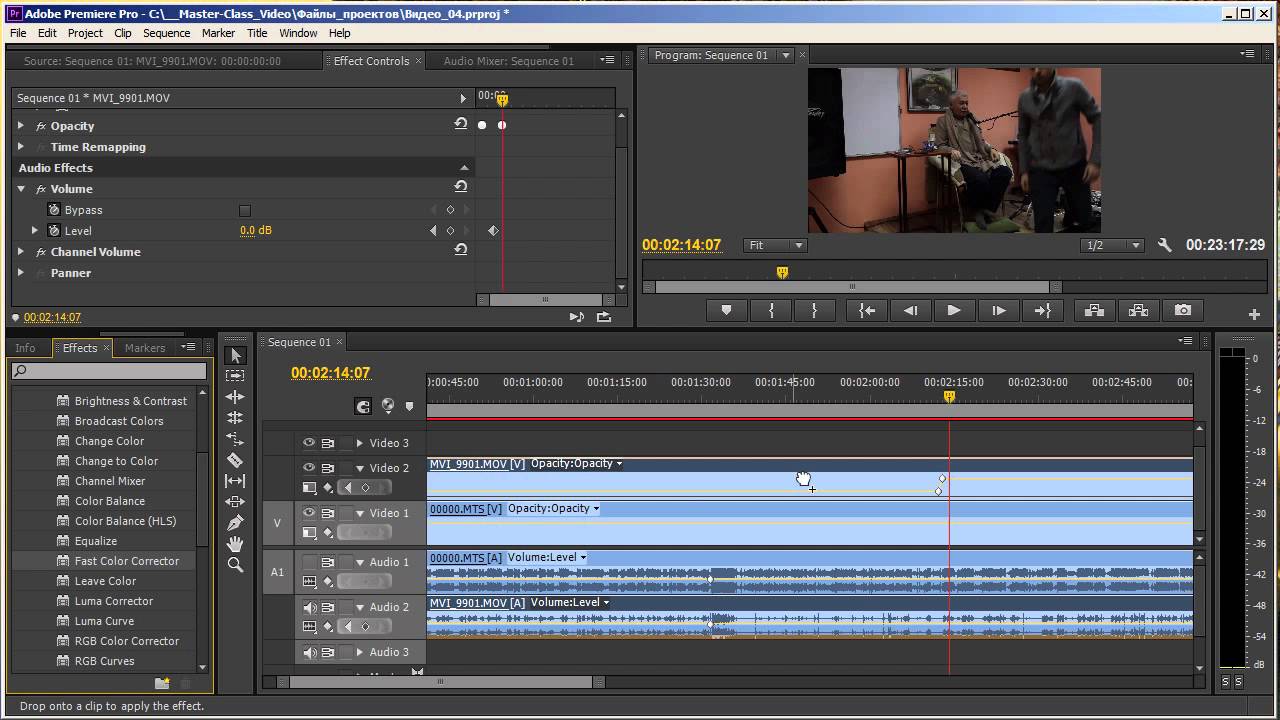Hide the Video 2 track eye

pos(309,468)
